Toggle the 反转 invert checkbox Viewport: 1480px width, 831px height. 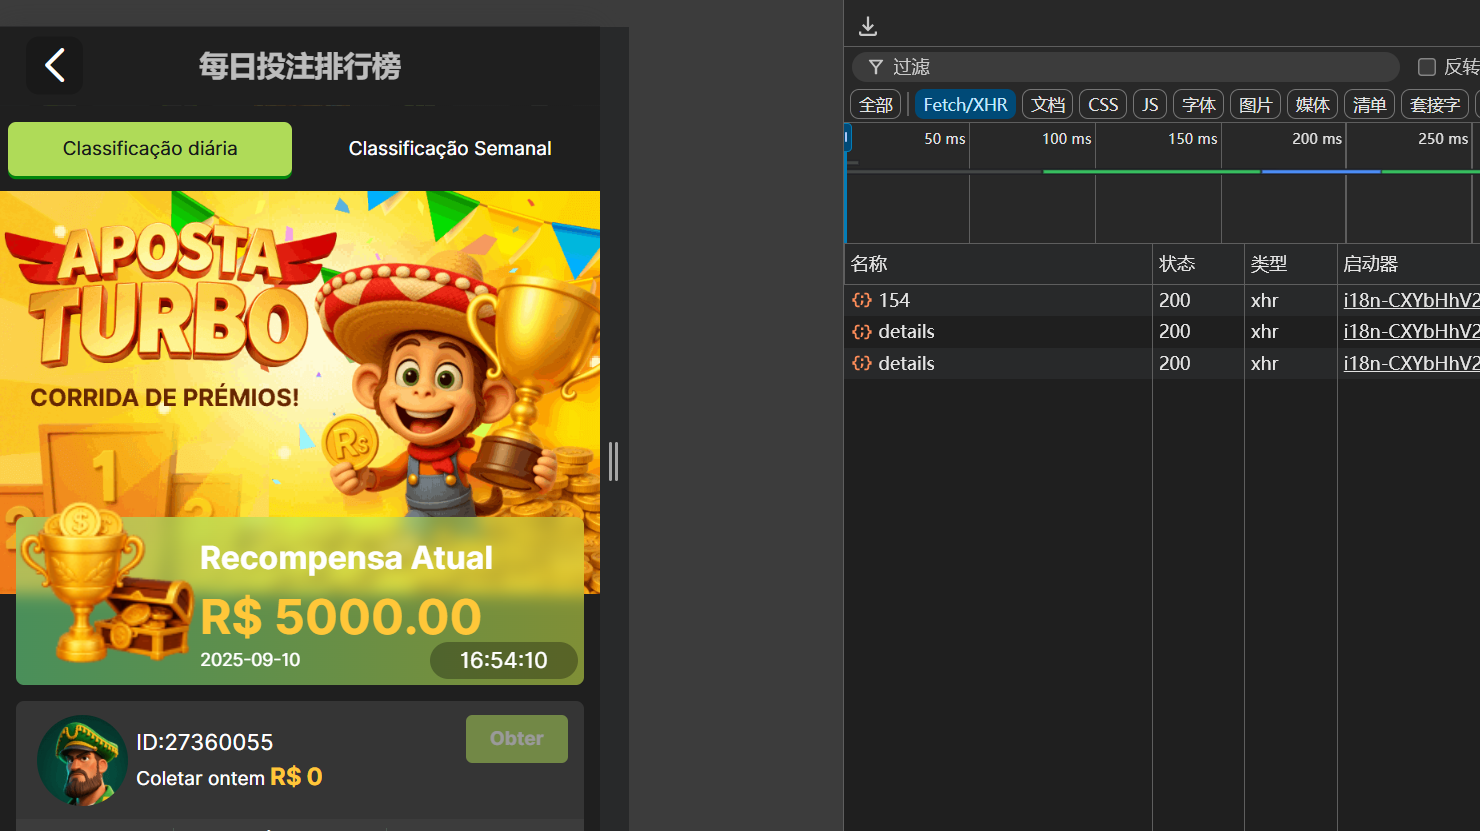coord(1427,67)
